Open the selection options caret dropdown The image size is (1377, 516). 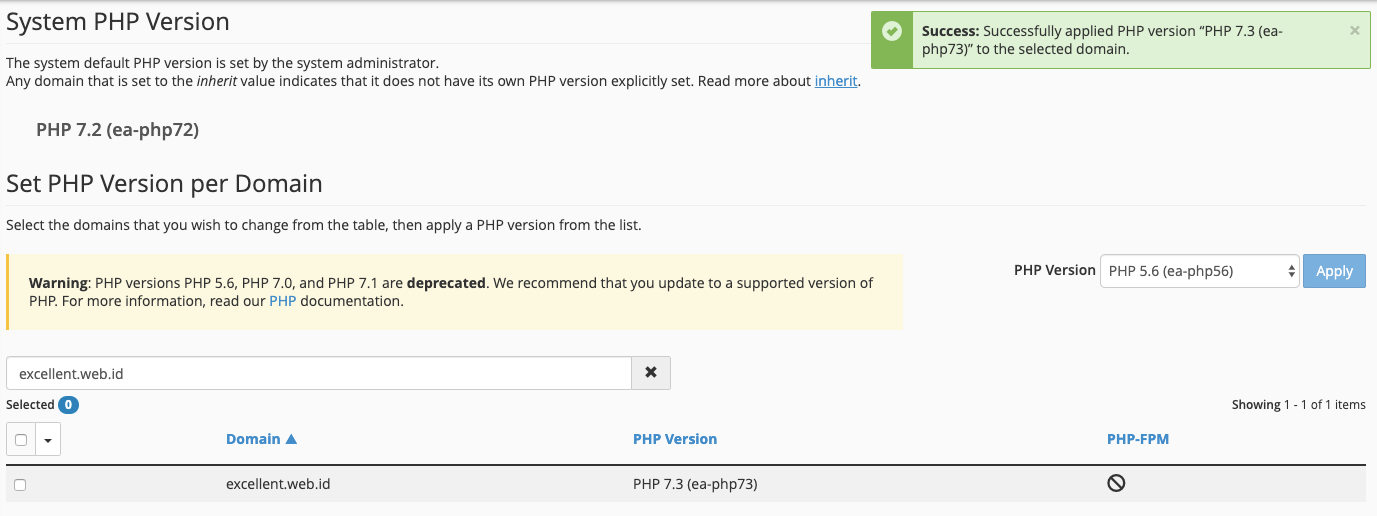point(48,440)
